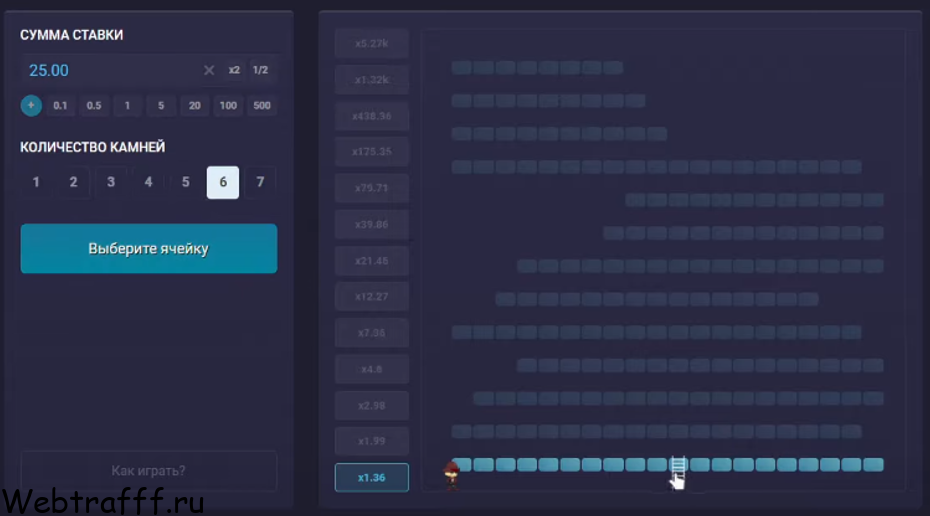Click the 'Выберите ячейку' button
The height and width of the screenshot is (516, 930).
149,249
